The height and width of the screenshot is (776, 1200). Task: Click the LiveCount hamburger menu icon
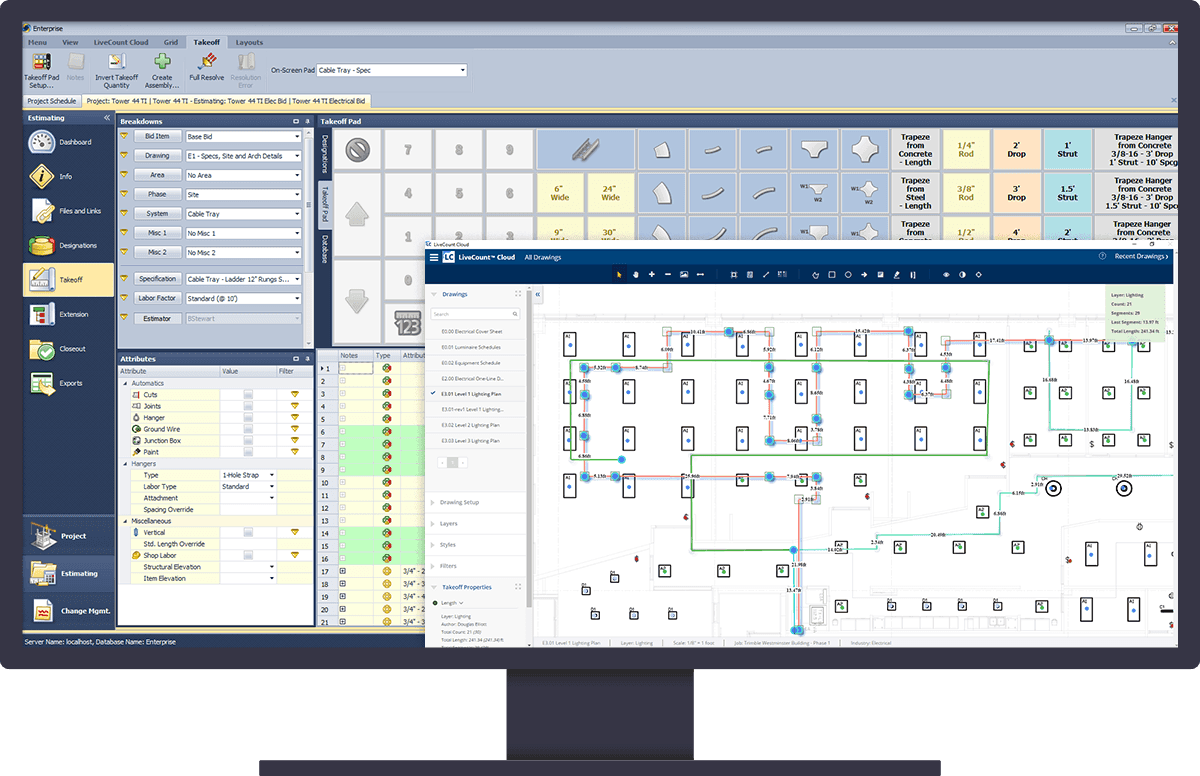click(x=434, y=257)
